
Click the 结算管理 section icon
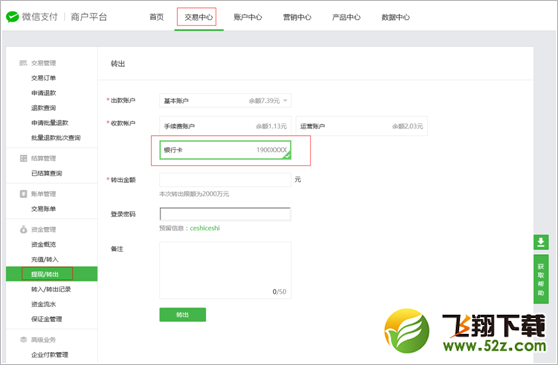[23, 158]
